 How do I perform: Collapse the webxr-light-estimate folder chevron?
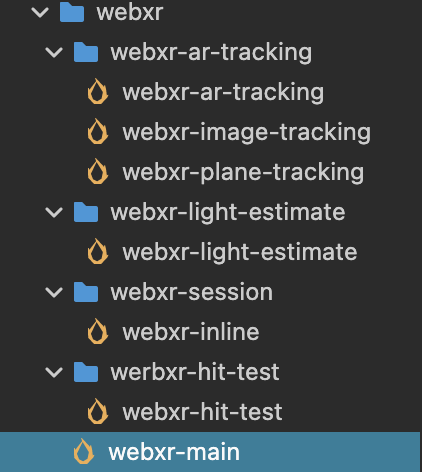54,212
